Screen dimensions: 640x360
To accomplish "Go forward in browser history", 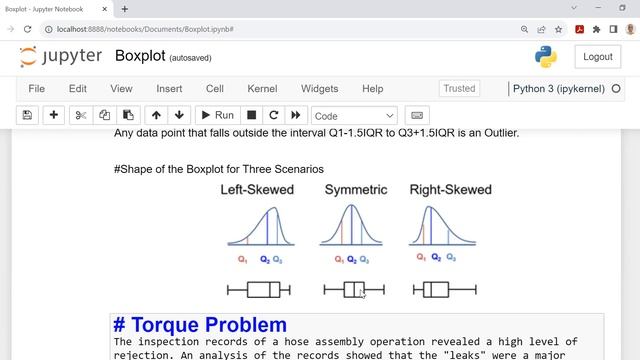I will pos(11,29).
